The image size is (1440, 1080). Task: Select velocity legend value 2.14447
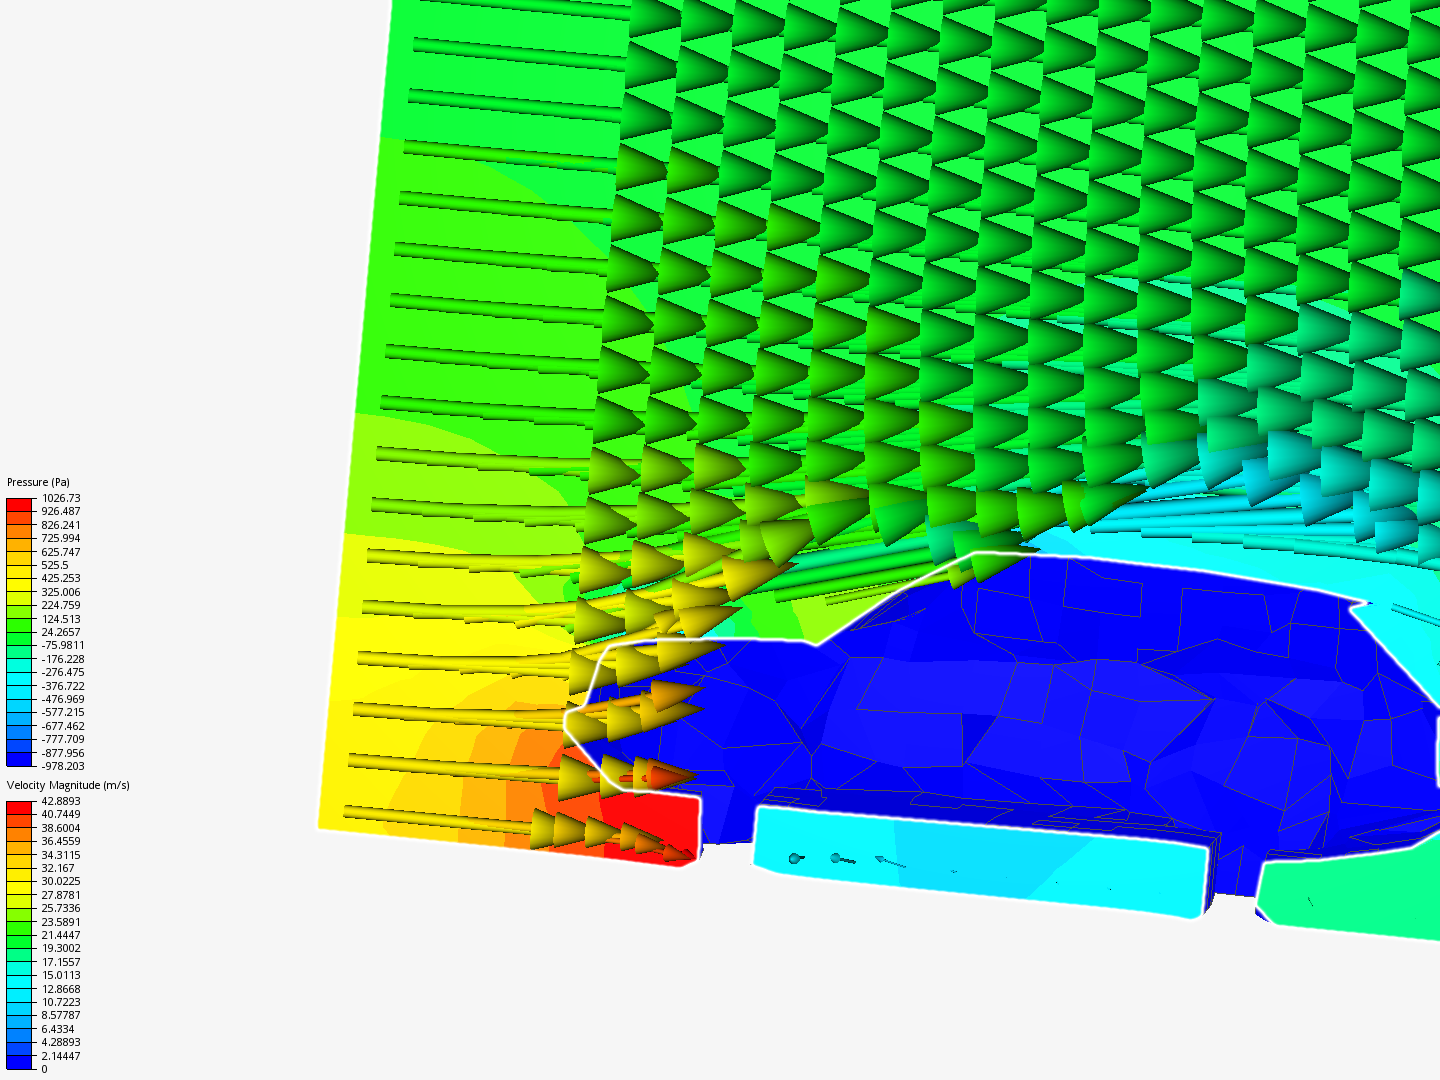(61, 1056)
